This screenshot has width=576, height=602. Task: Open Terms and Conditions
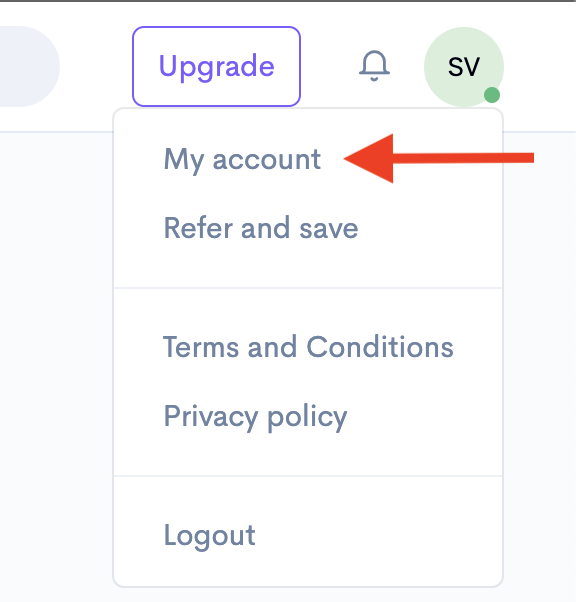308,347
